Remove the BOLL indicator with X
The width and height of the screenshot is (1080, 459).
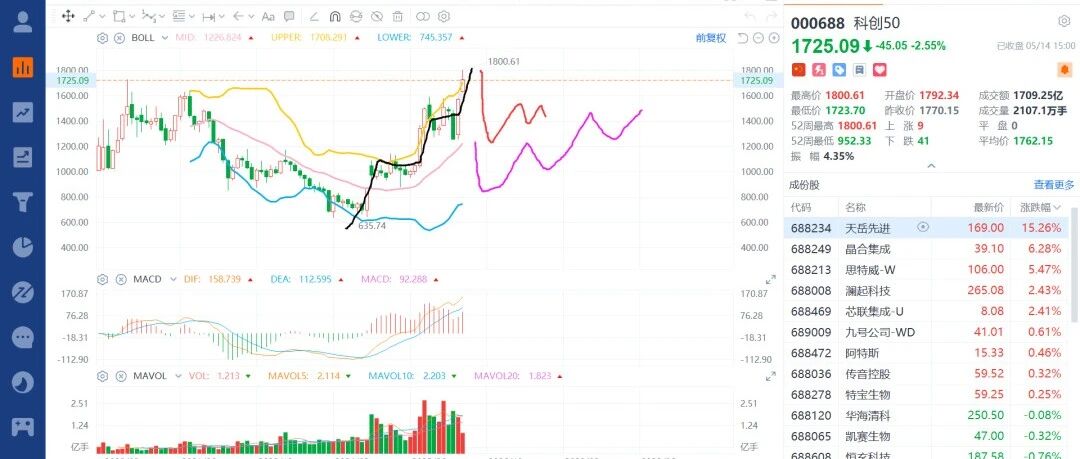point(119,38)
